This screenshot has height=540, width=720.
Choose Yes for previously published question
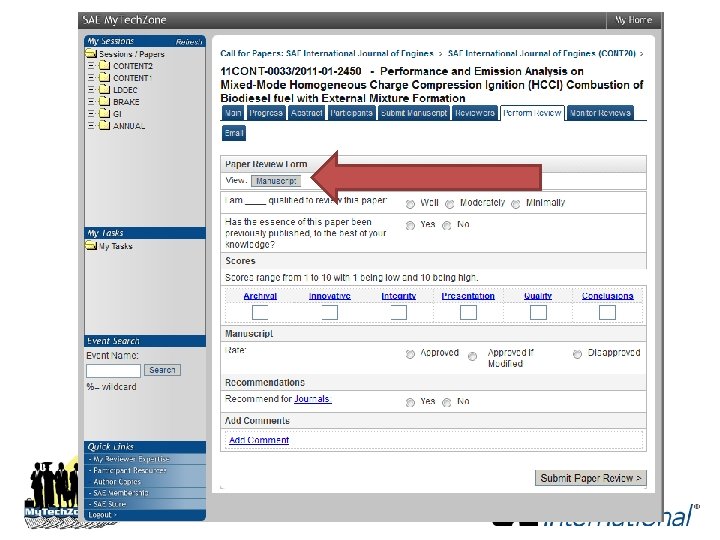pos(410,225)
